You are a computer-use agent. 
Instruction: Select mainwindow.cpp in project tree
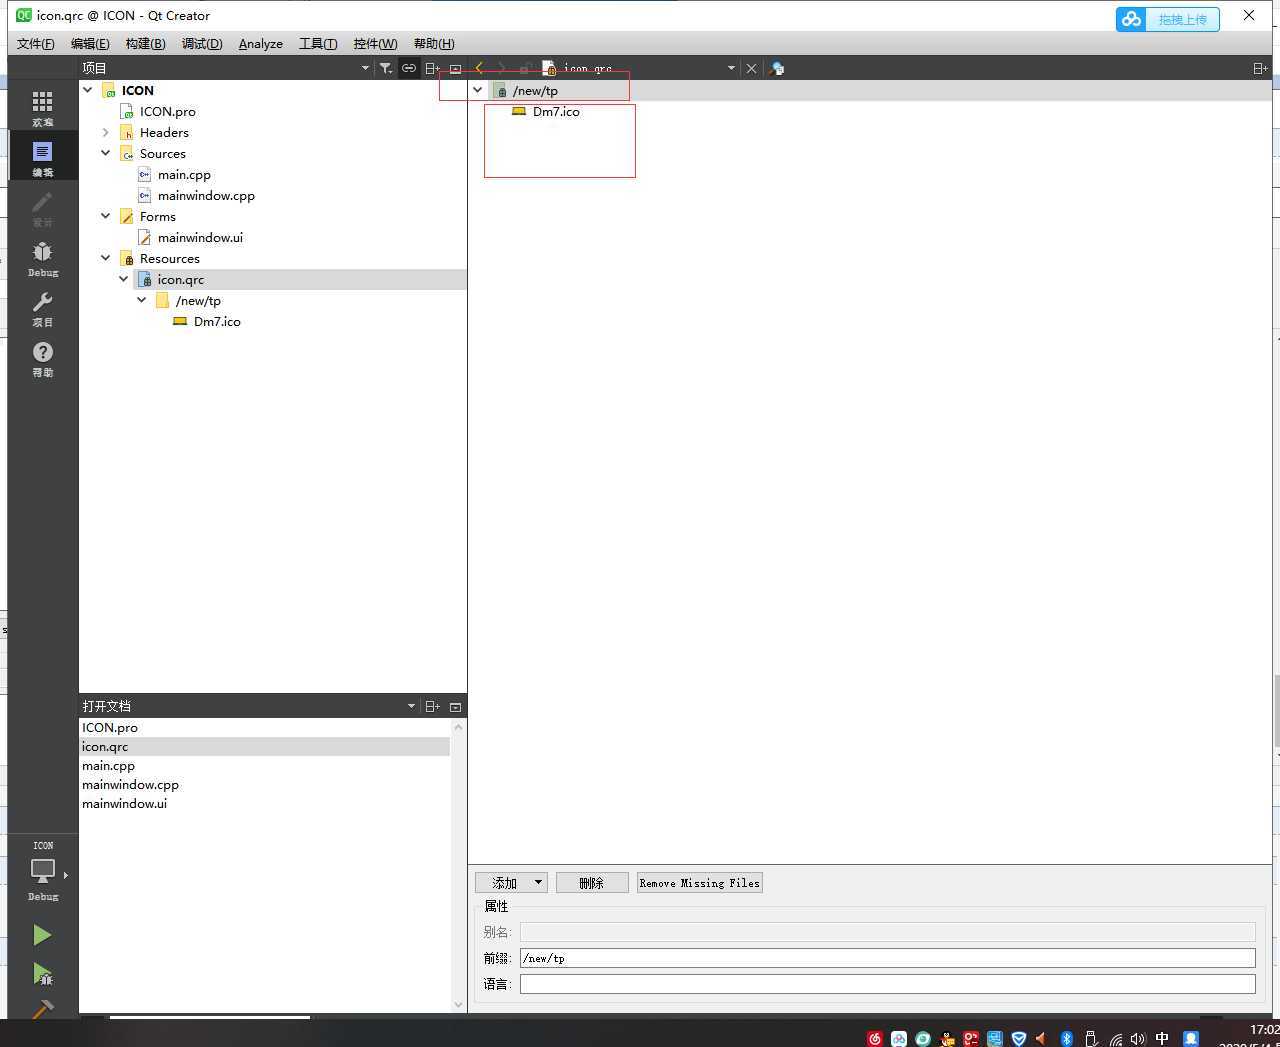(206, 195)
